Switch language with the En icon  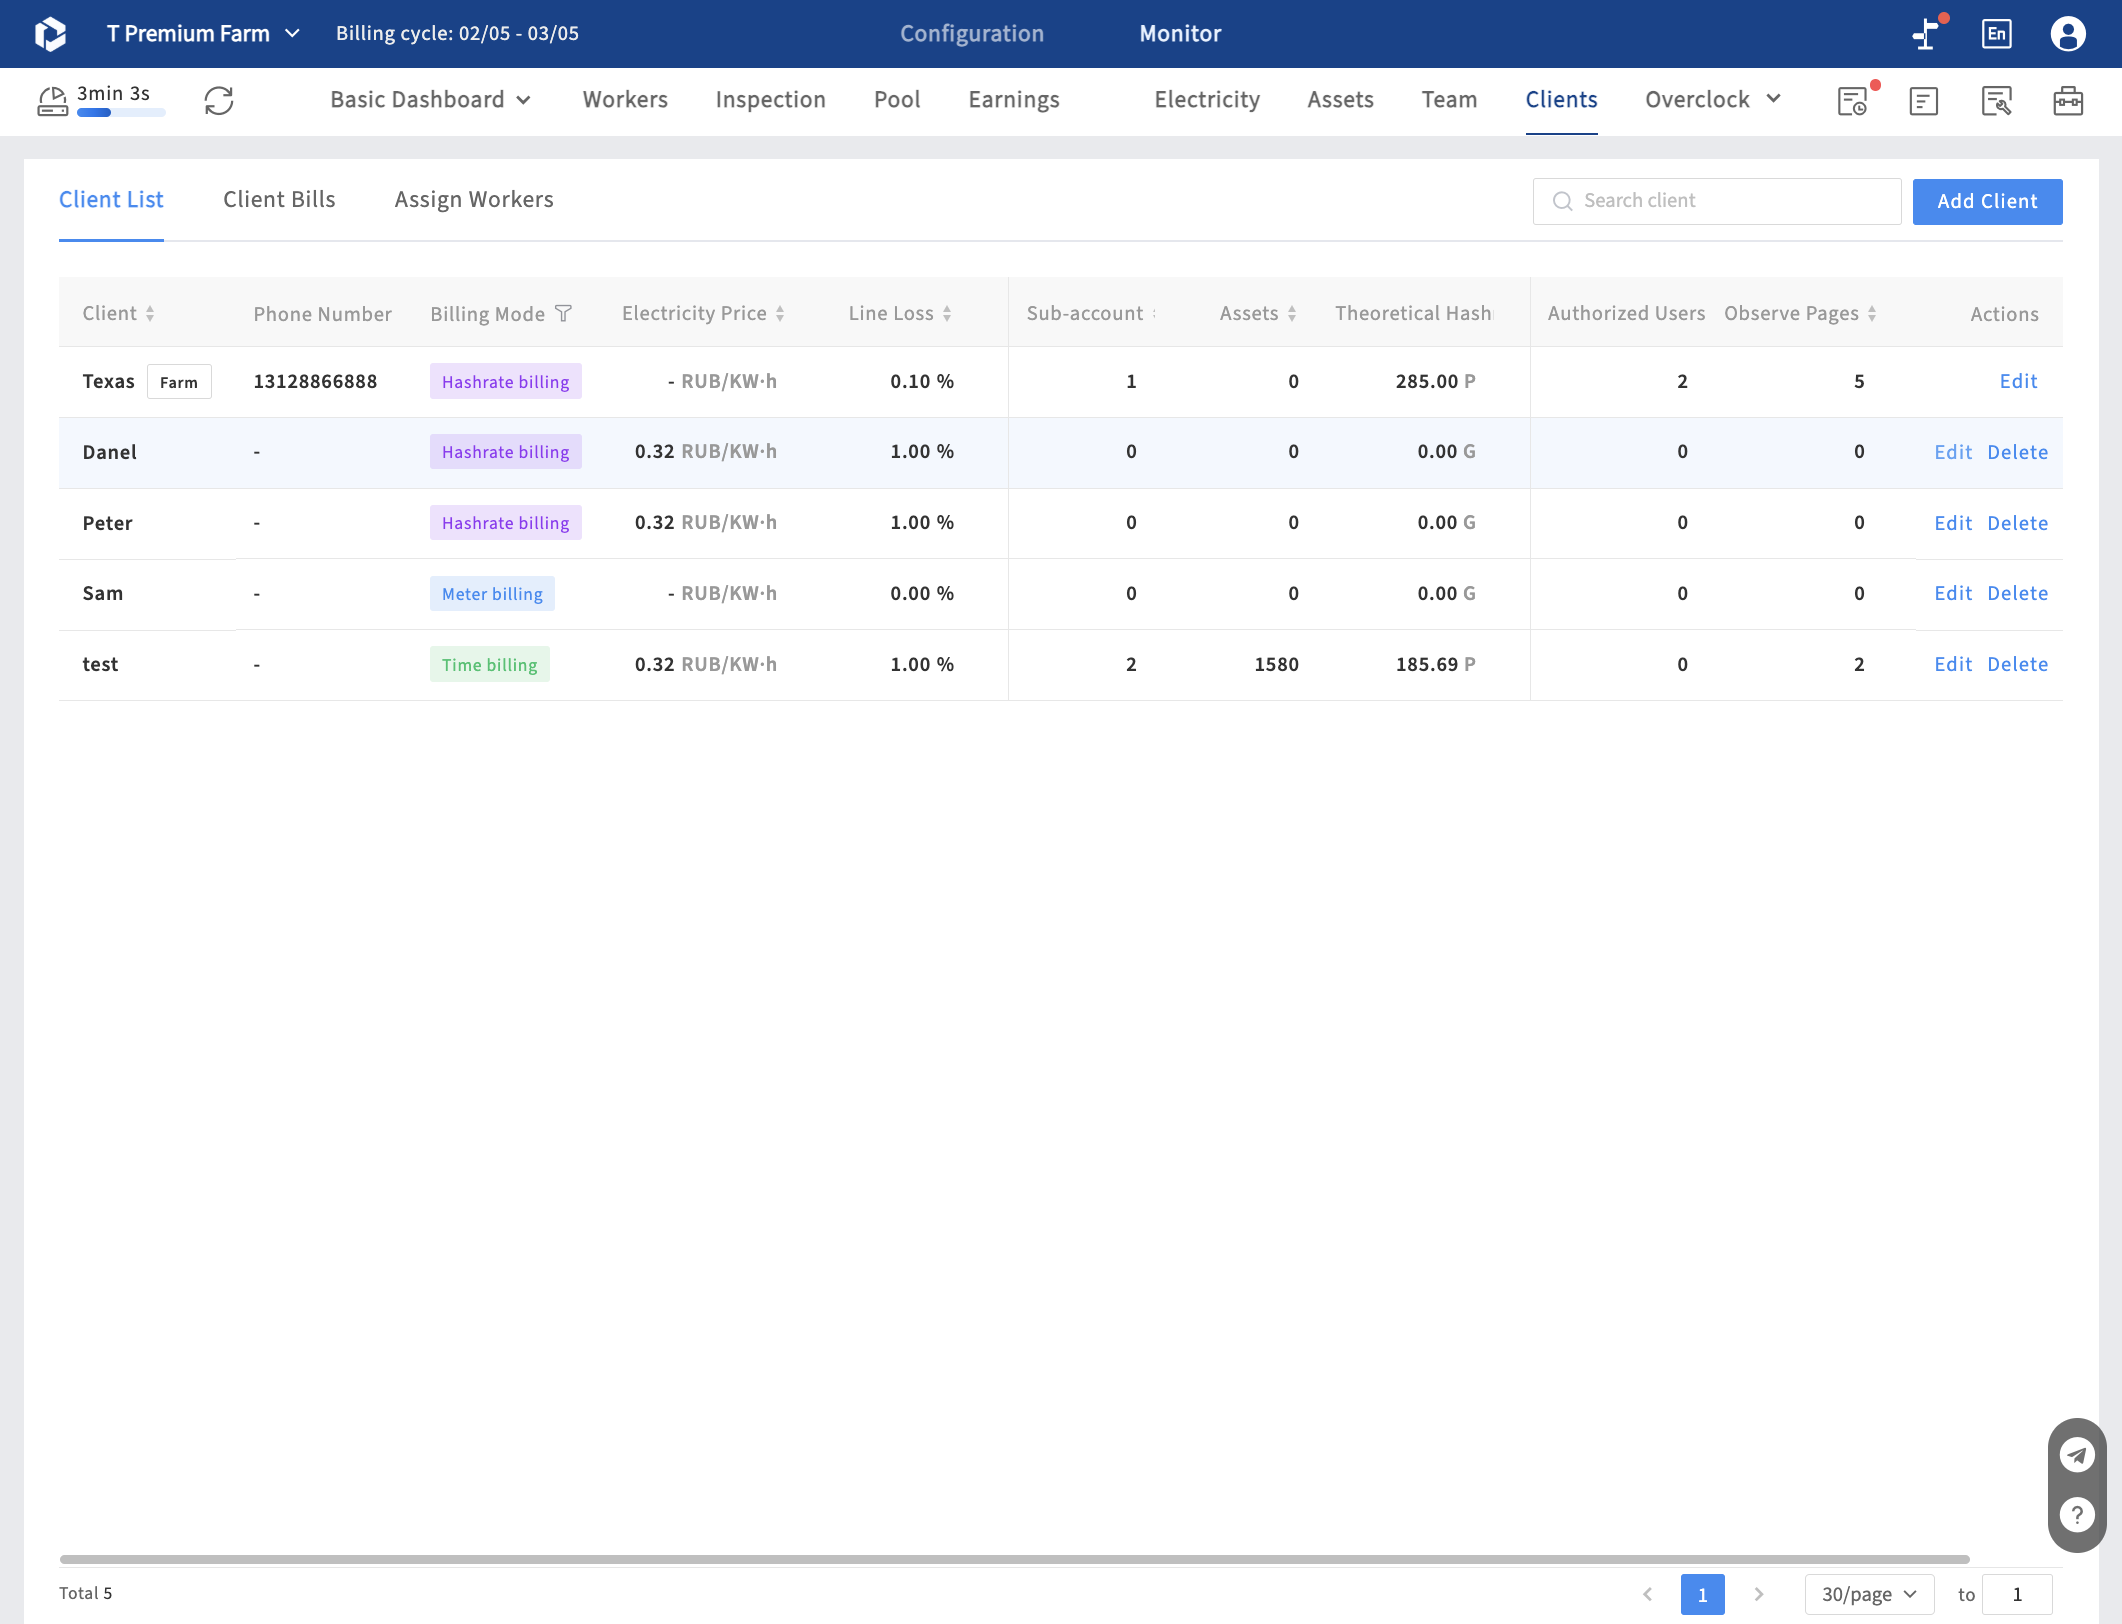pos(1996,34)
